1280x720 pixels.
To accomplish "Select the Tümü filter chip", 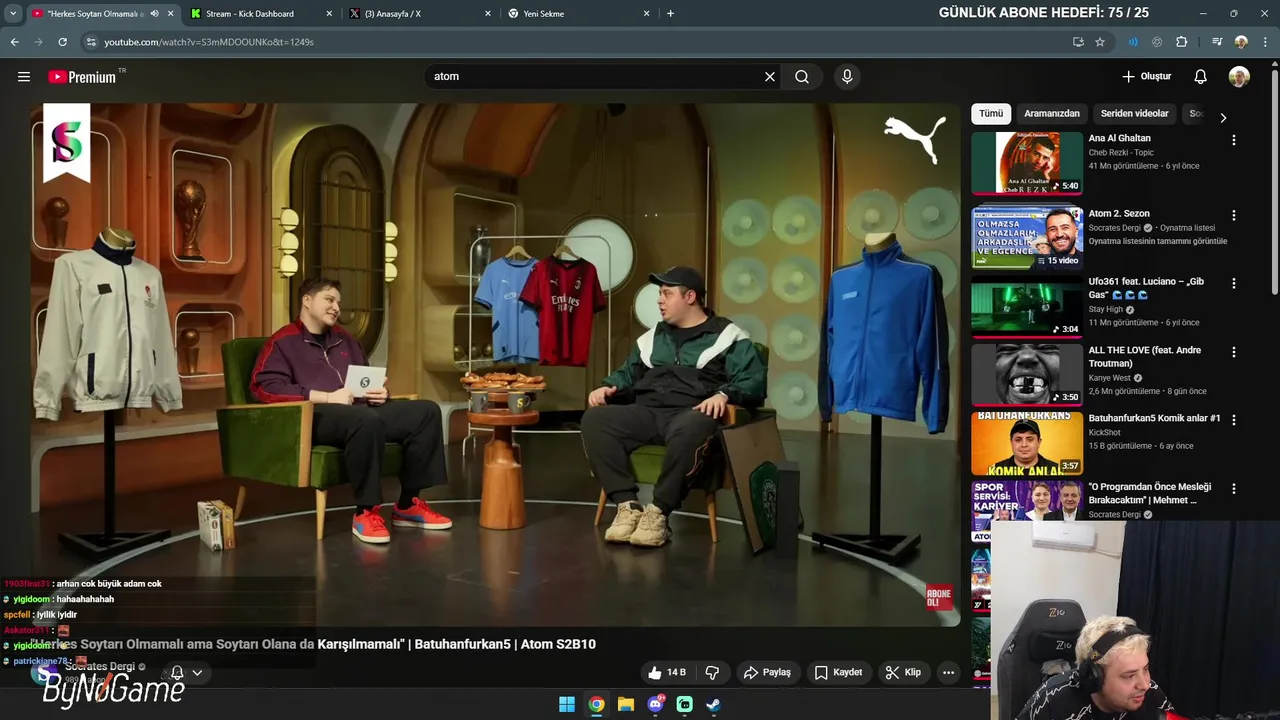I will (991, 114).
